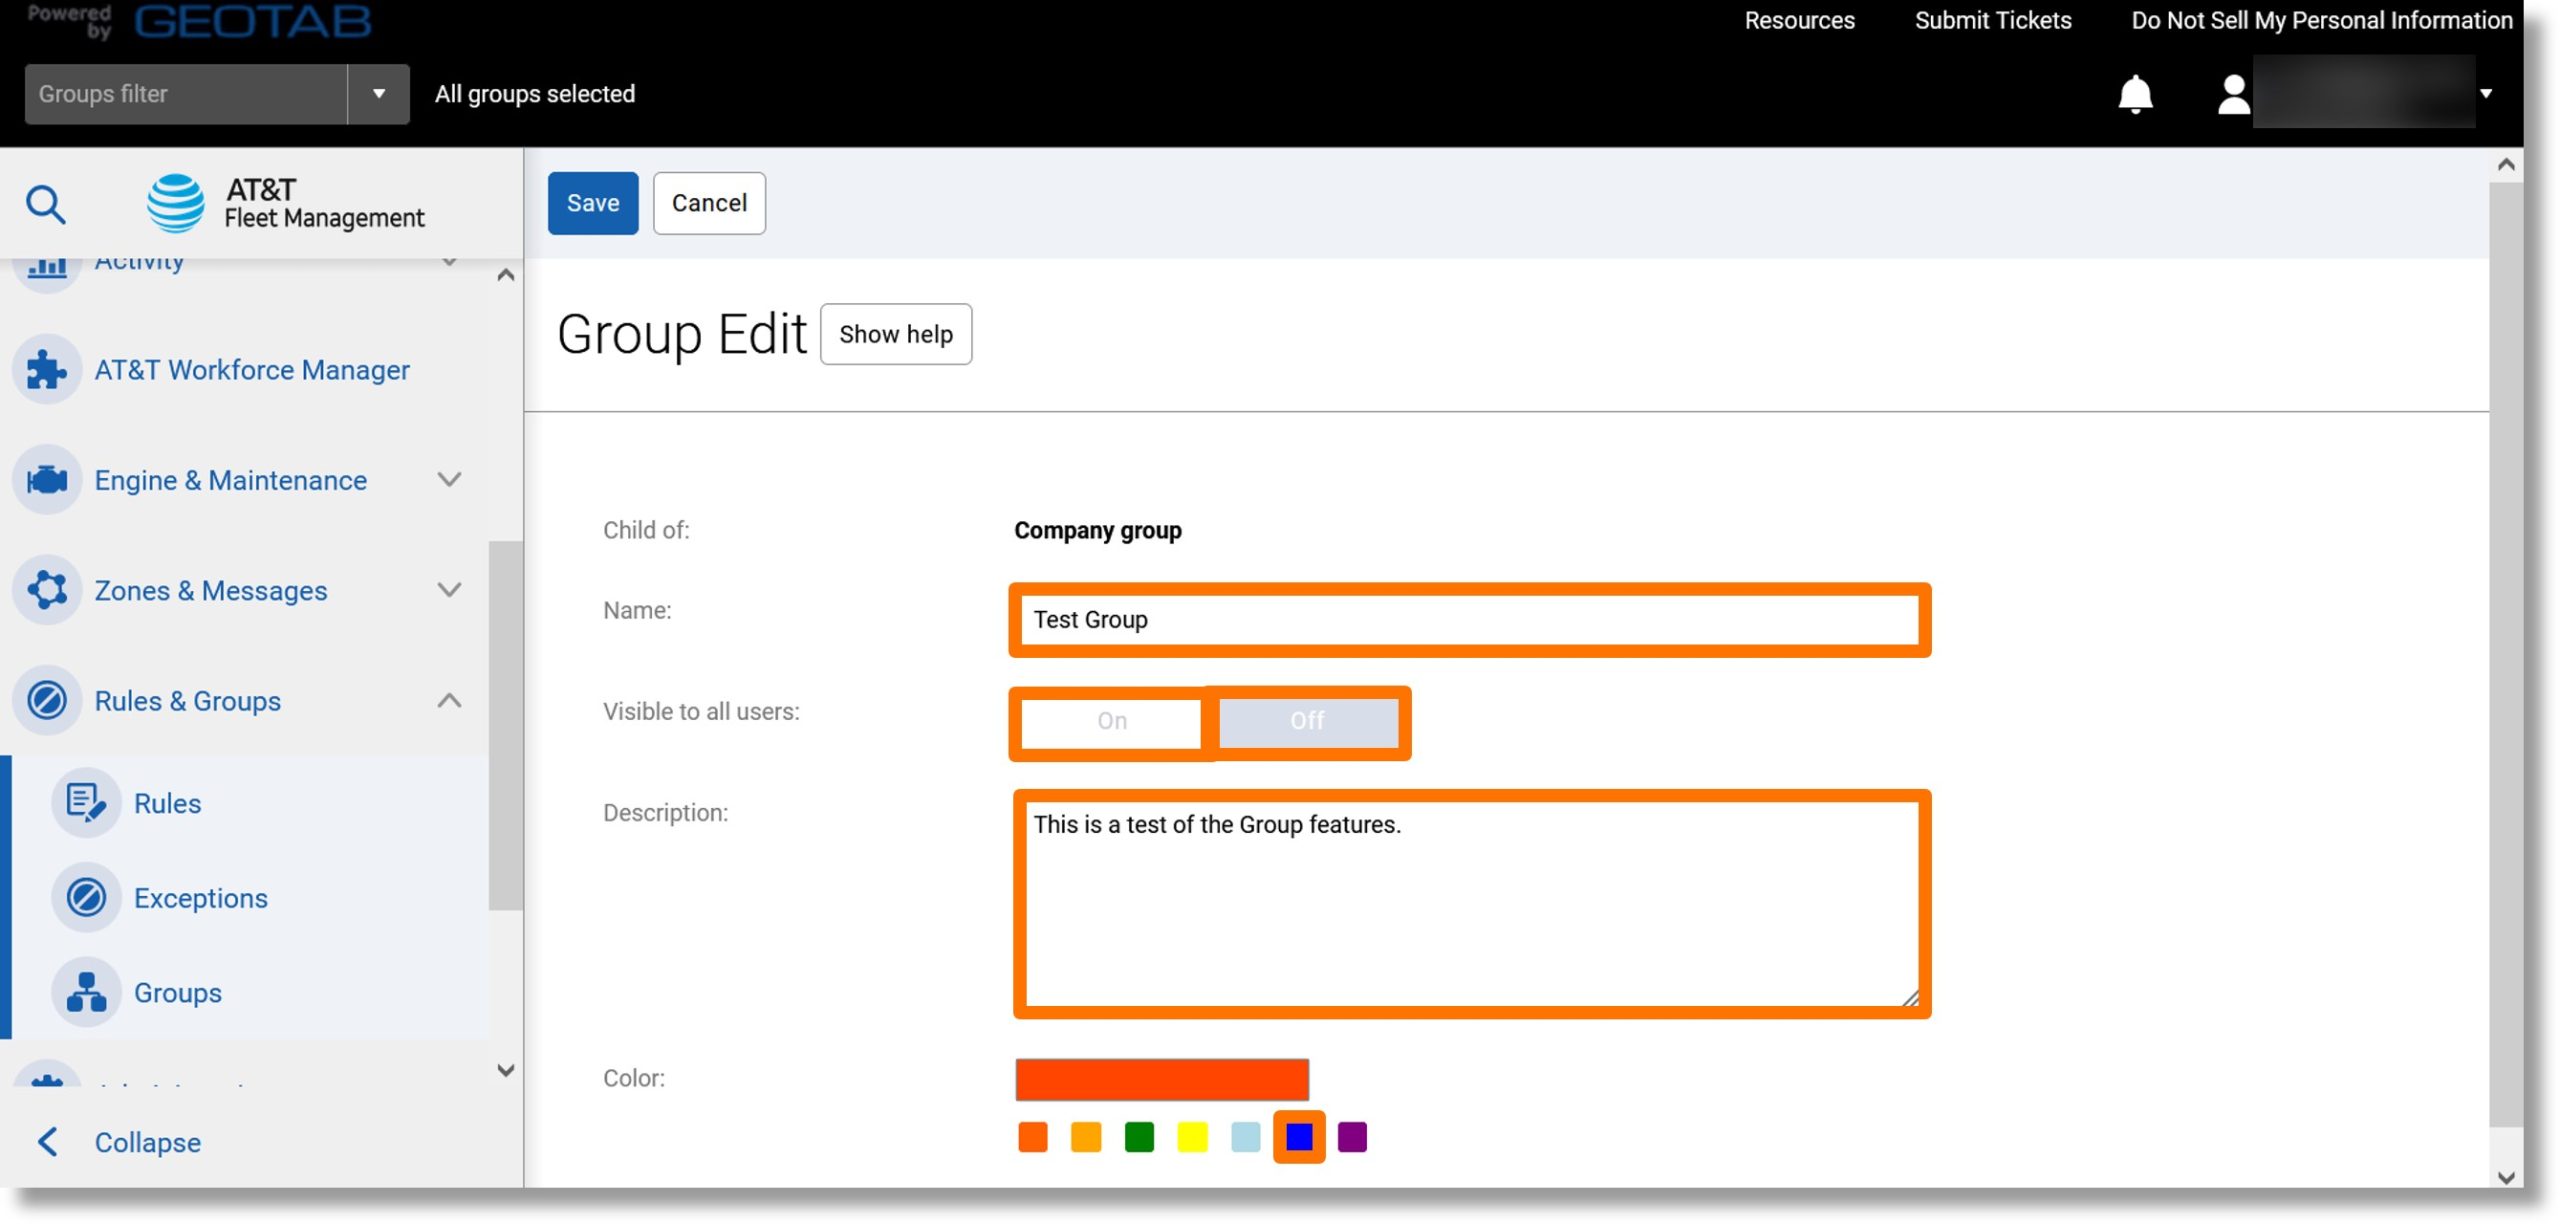Open Submit Tickets link
The height and width of the screenshot is (1224, 2560).
click(x=1992, y=21)
